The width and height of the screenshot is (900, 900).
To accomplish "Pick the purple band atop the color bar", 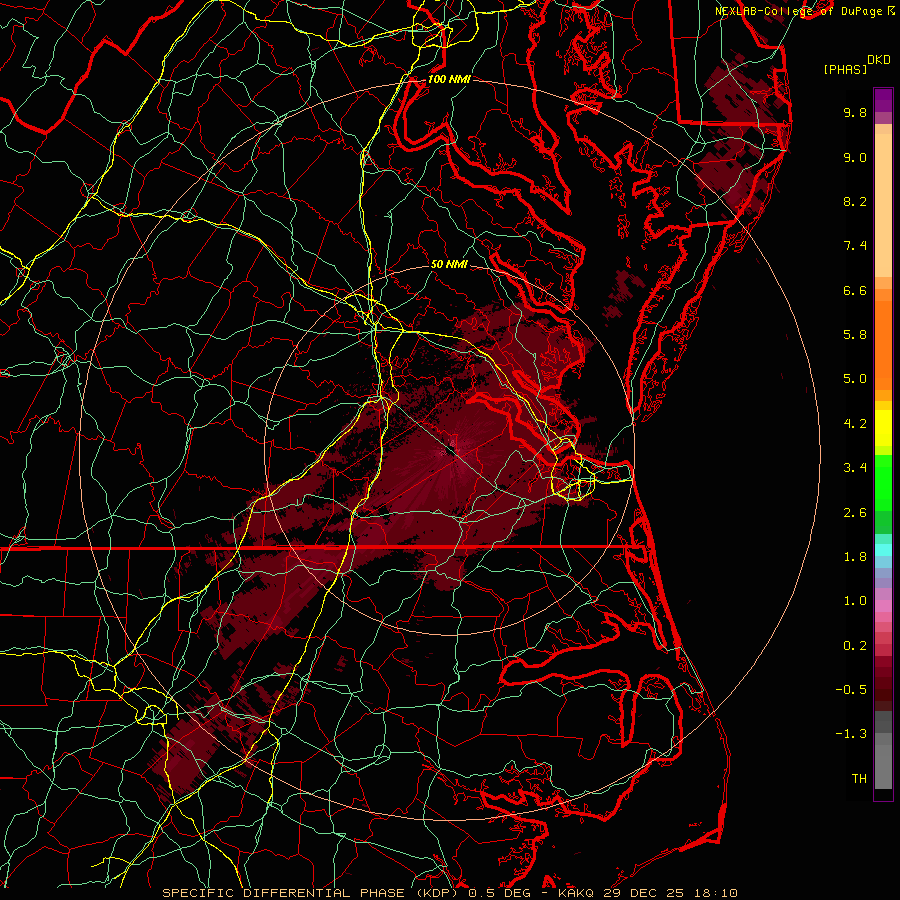I will (883, 100).
